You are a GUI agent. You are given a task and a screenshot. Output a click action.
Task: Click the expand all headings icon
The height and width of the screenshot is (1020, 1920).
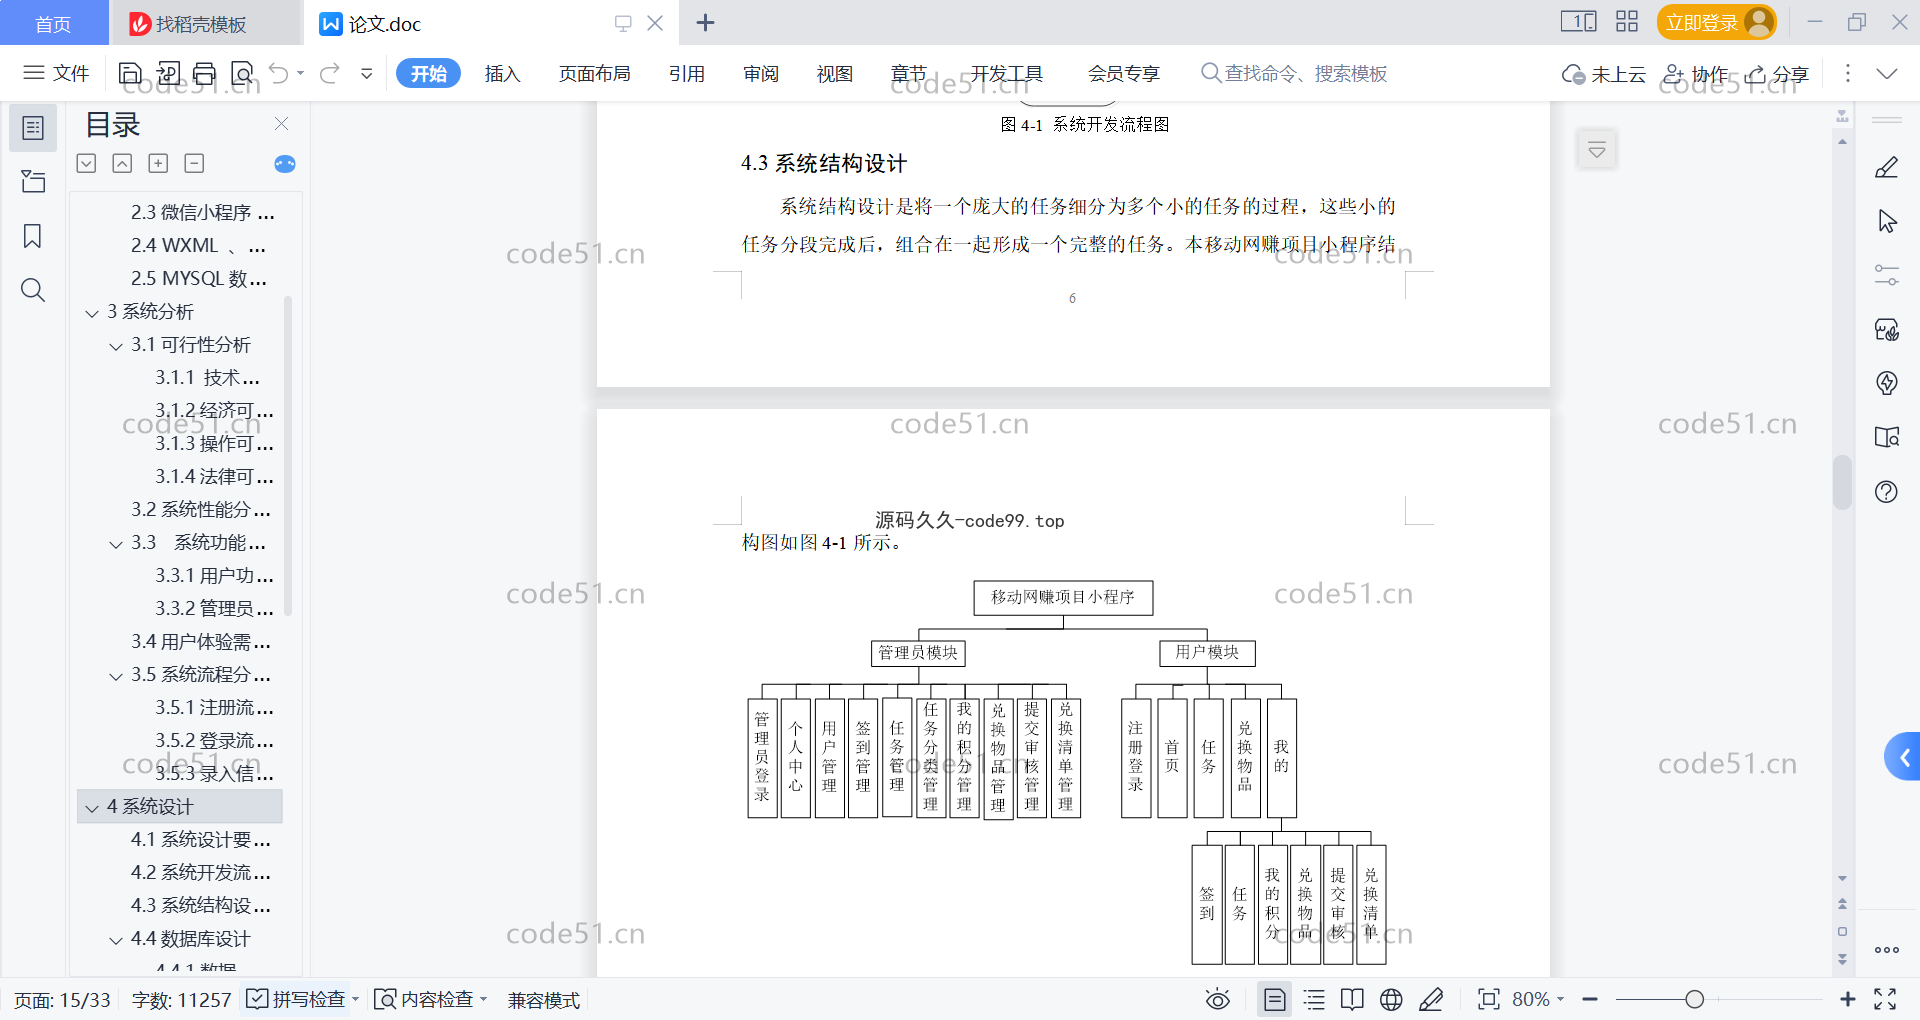(x=87, y=163)
